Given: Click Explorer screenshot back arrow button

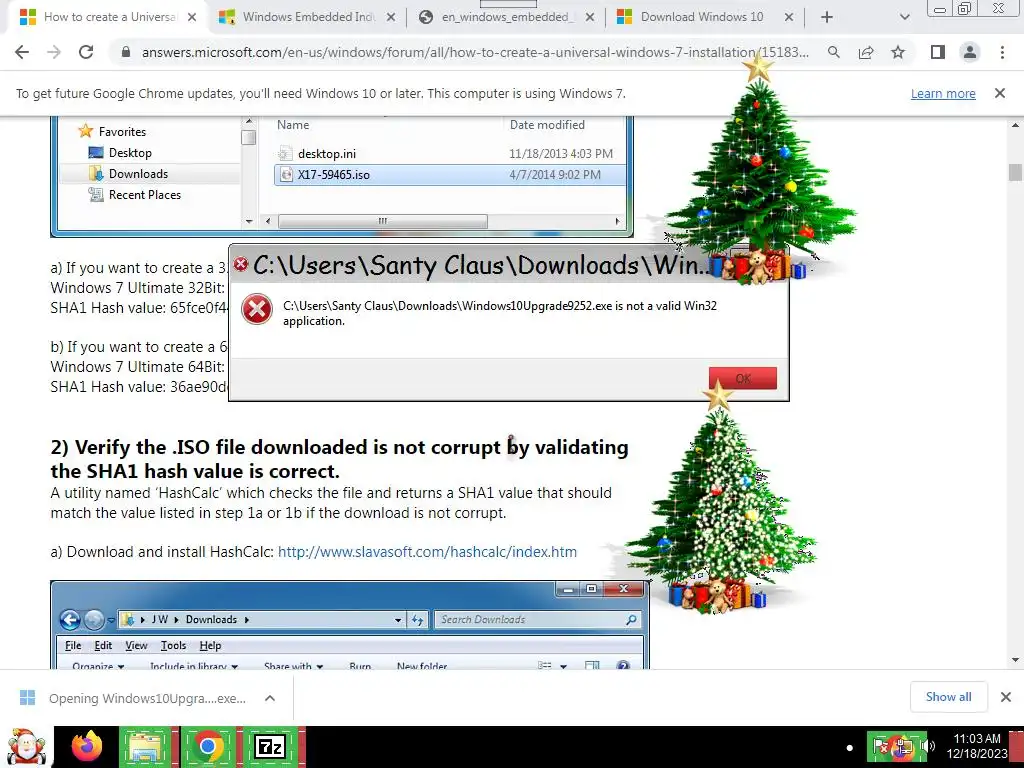Looking at the screenshot, I should [x=70, y=620].
